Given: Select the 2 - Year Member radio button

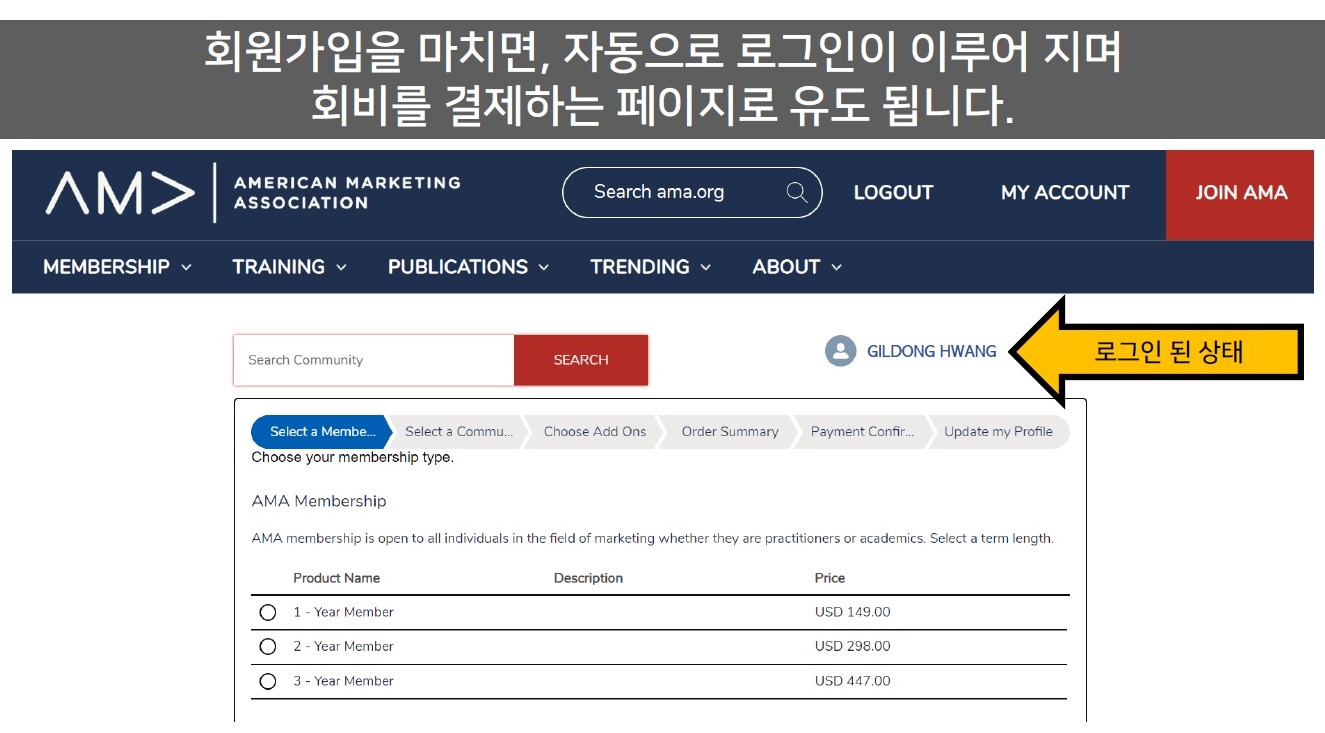Looking at the screenshot, I should pos(267,647).
